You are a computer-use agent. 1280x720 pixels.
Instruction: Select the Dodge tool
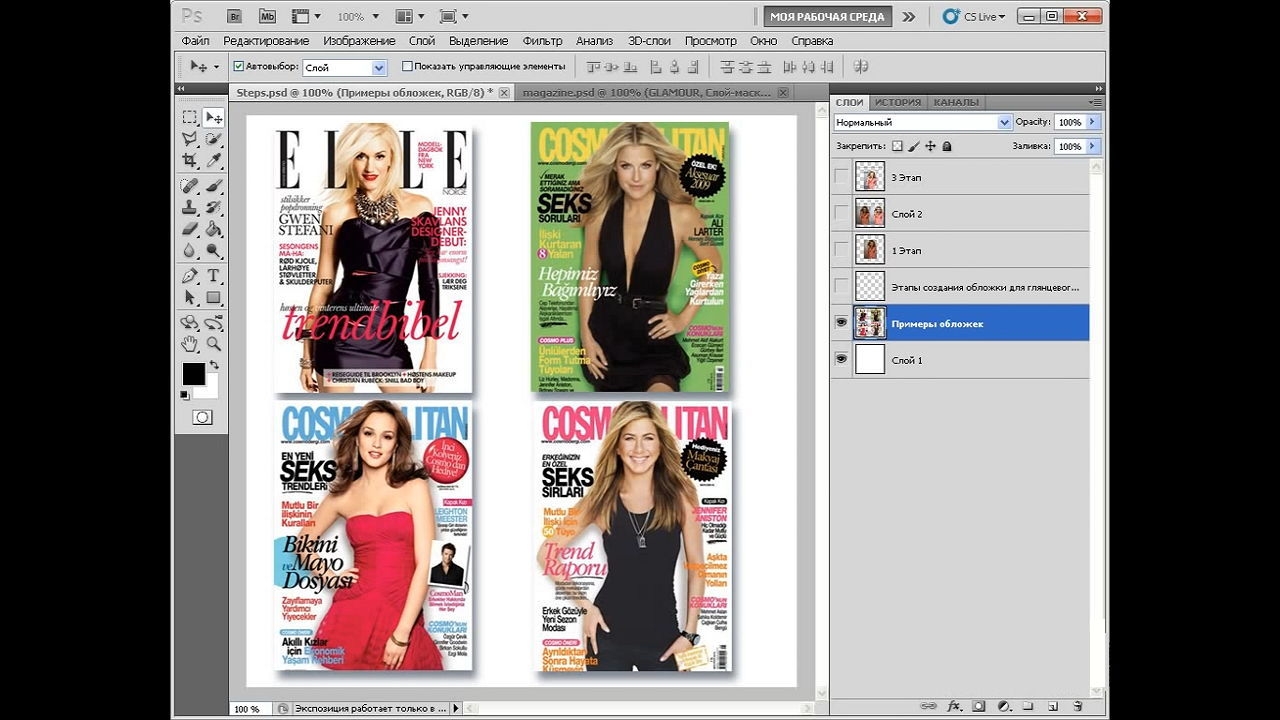coord(213,252)
